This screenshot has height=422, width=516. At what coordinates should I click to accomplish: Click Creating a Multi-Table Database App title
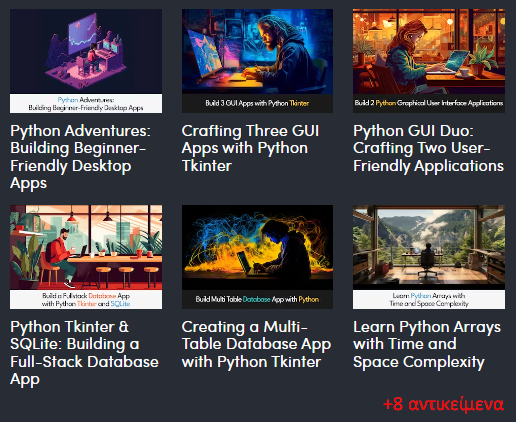point(256,344)
